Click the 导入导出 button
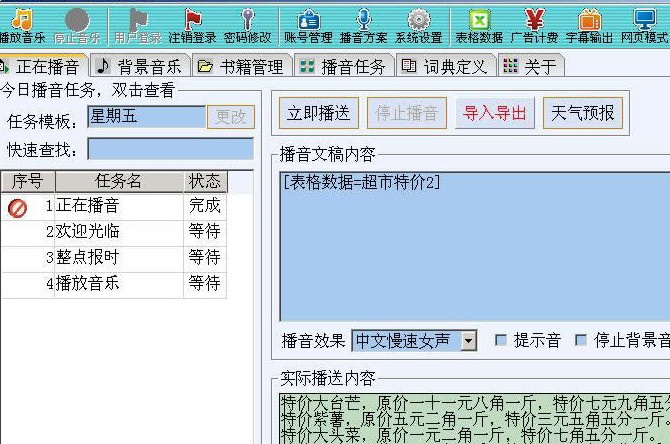The width and height of the screenshot is (670, 444). (495, 113)
